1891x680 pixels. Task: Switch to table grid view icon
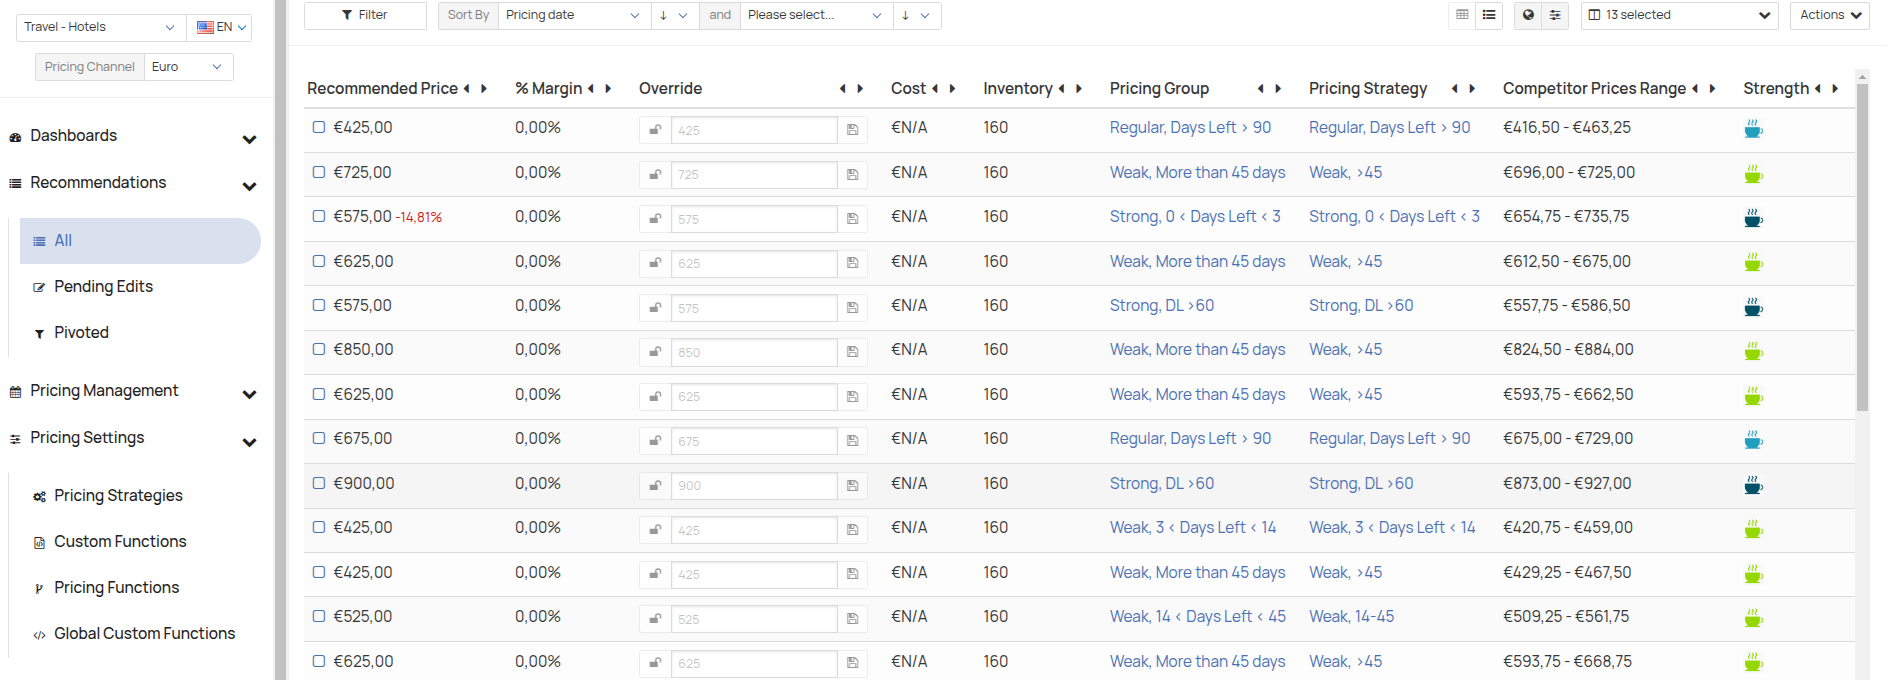[x=1462, y=15]
